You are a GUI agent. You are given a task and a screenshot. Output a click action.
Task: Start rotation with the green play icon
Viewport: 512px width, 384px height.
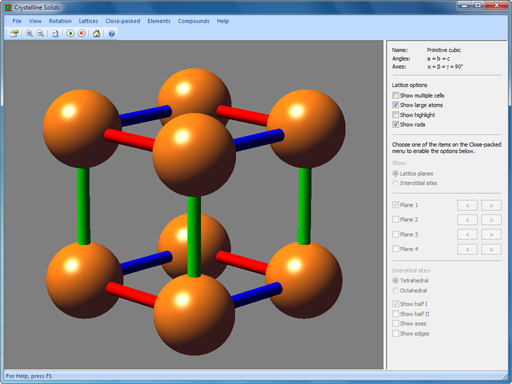pos(70,33)
